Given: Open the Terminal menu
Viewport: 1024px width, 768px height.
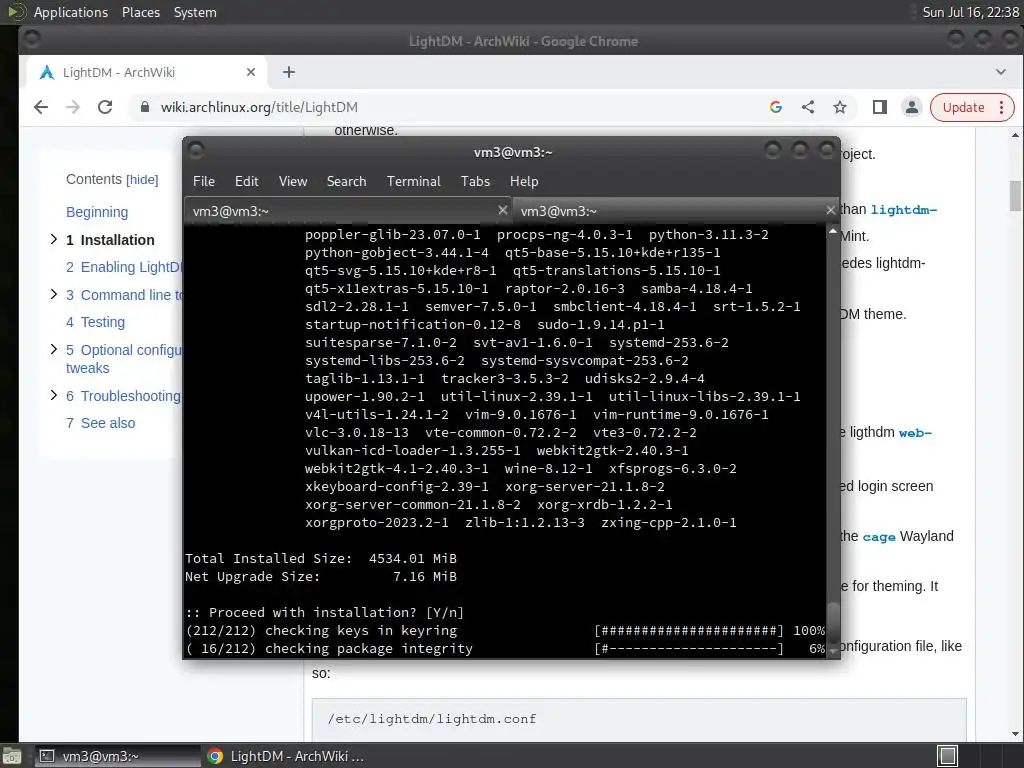Looking at the screenshot, I should coord(413,182).
